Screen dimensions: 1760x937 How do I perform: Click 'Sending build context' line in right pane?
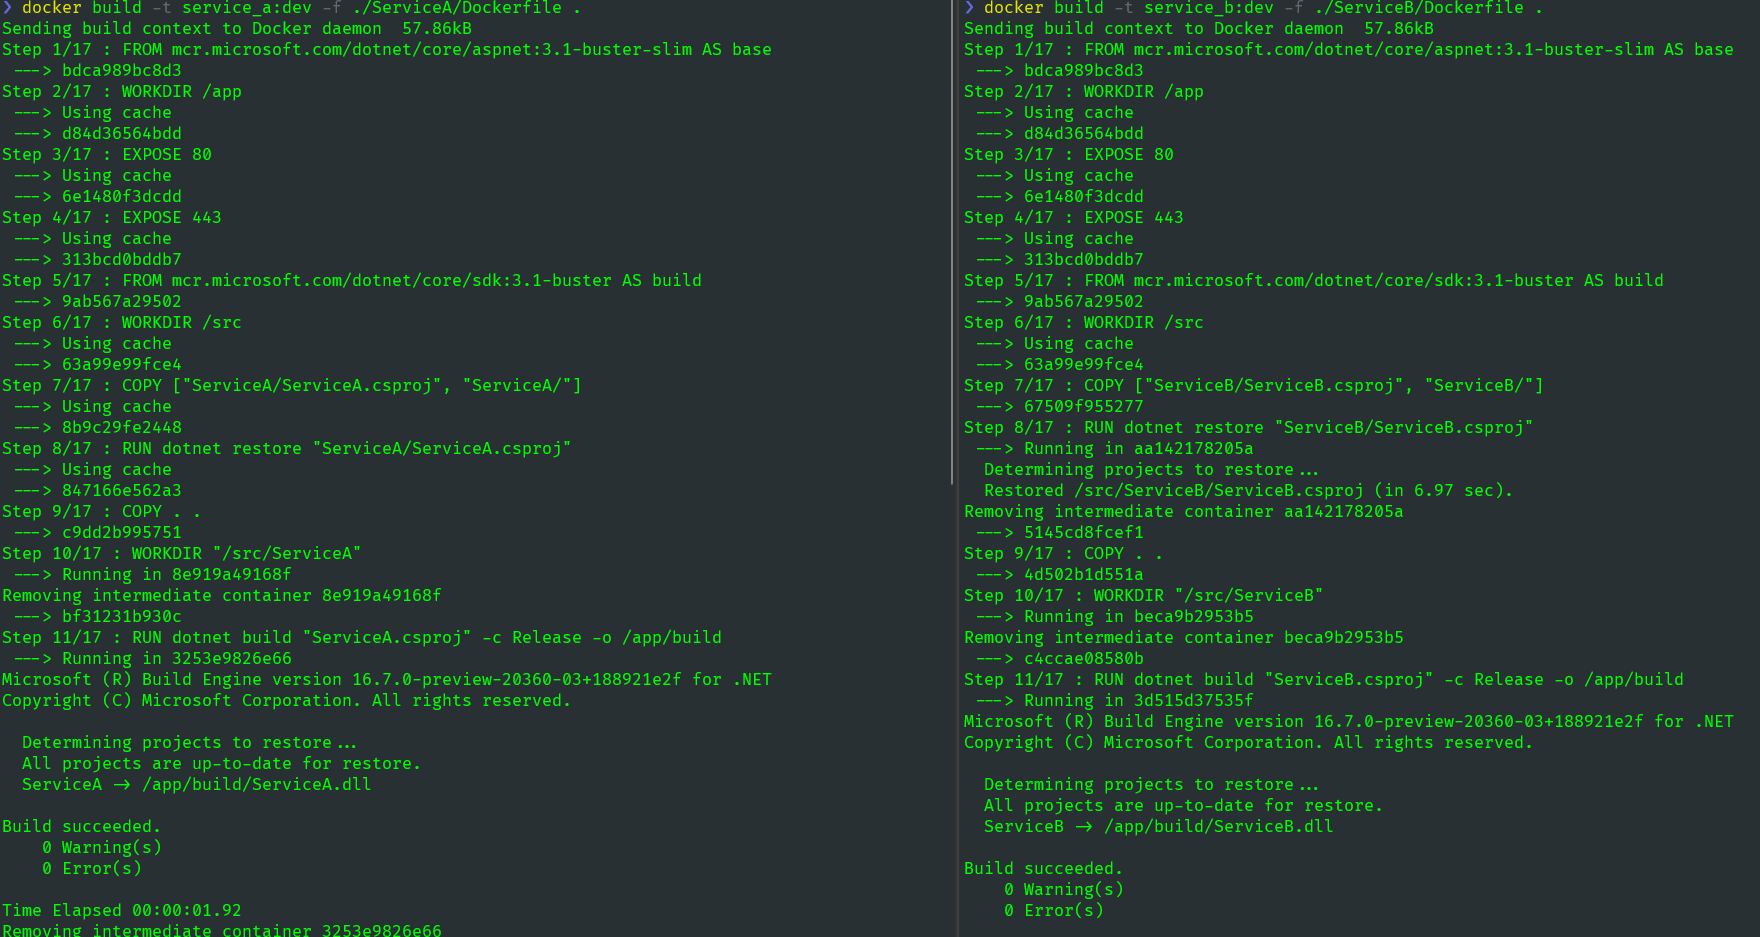[1199, 29]
